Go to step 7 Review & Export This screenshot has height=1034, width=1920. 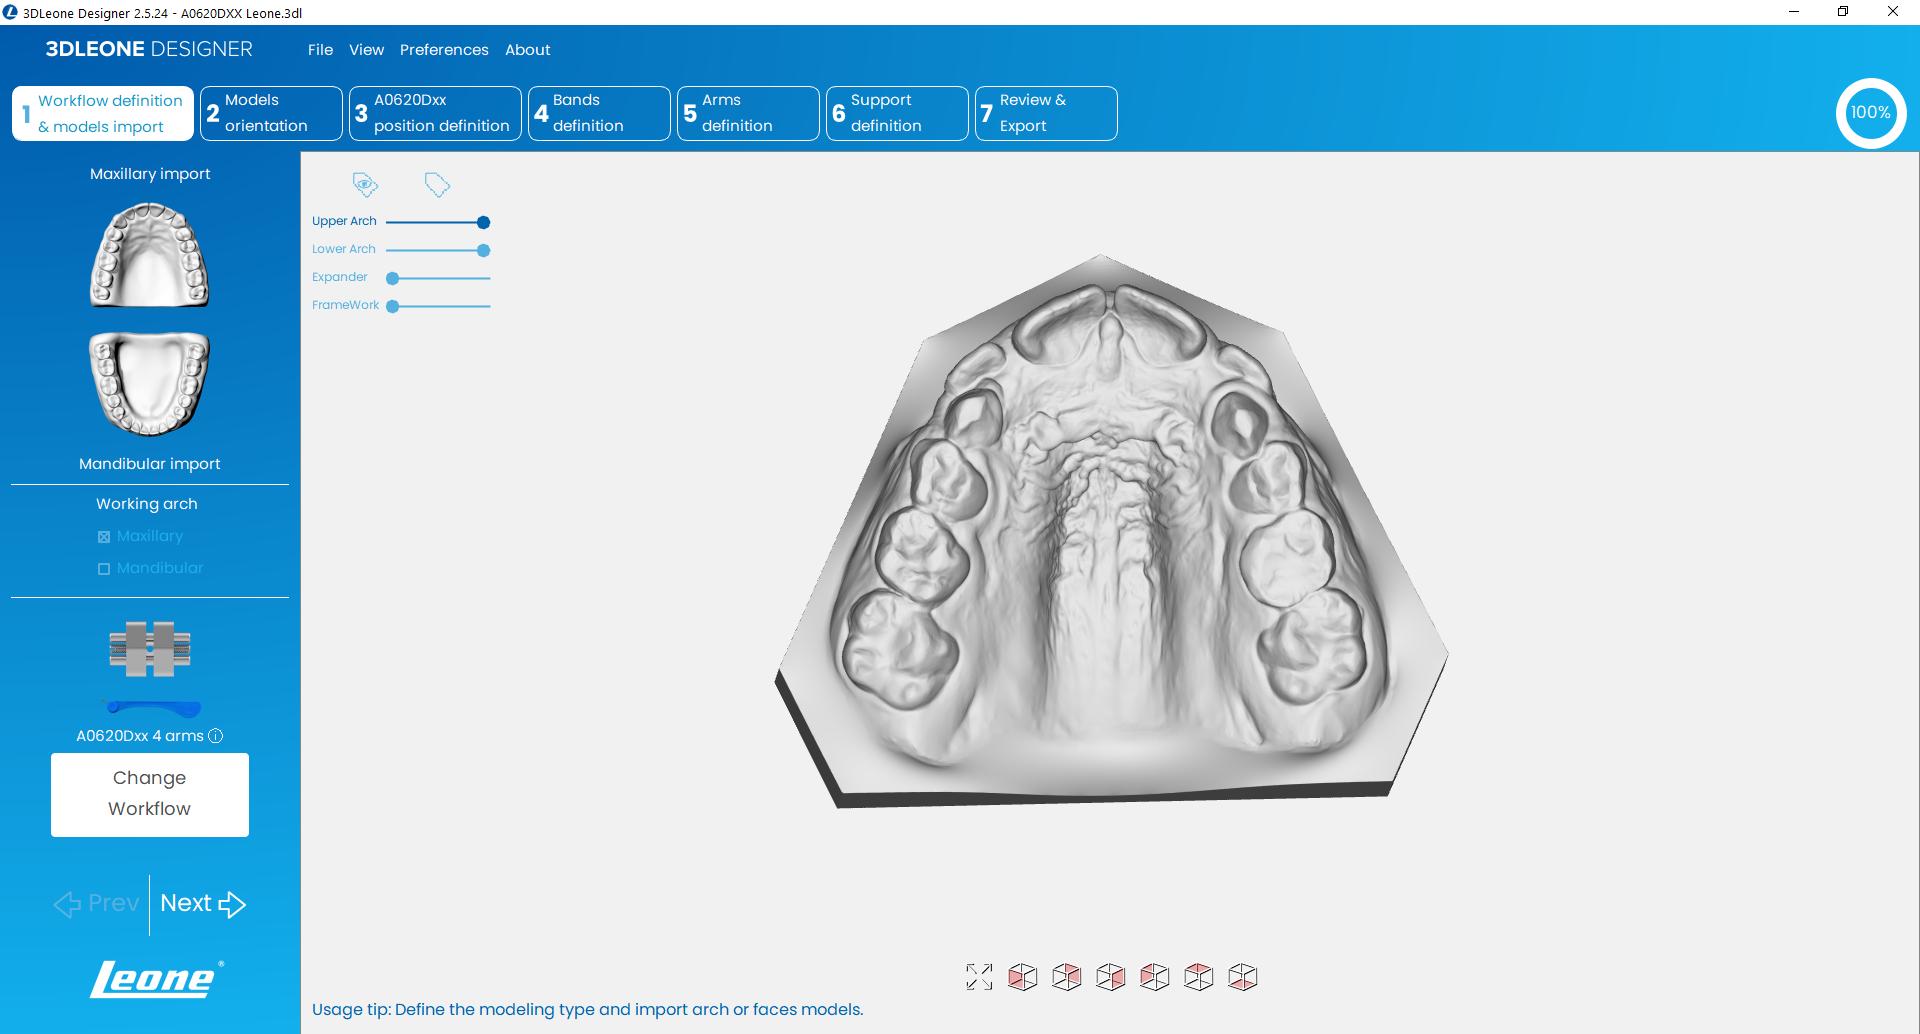[x=1046, y=113]
